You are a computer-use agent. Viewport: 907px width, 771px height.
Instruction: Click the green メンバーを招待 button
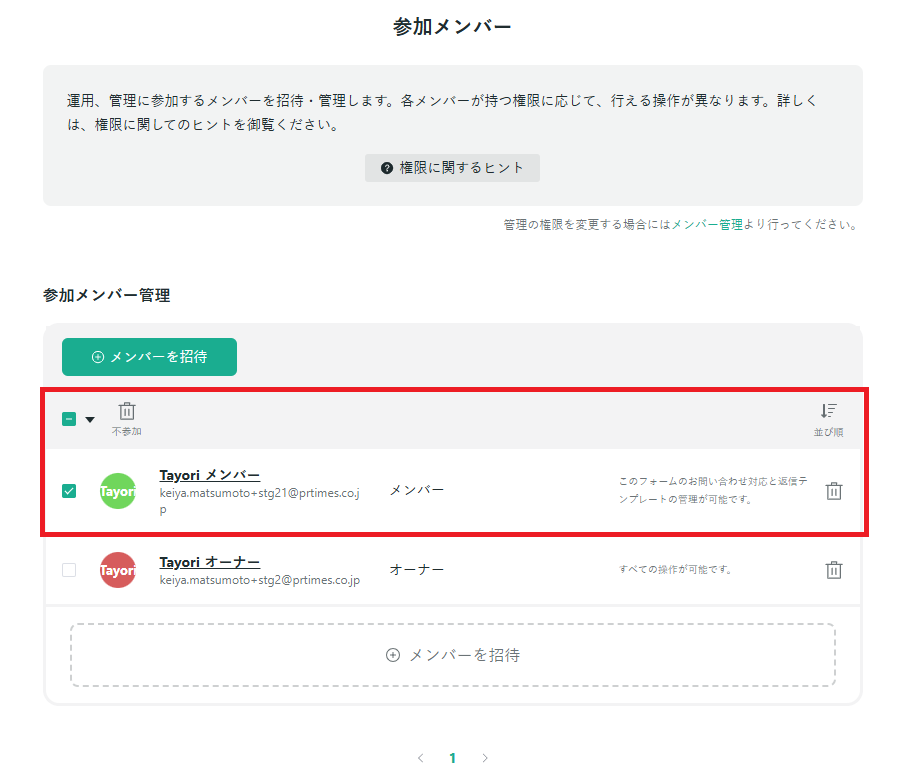(149, 357)
